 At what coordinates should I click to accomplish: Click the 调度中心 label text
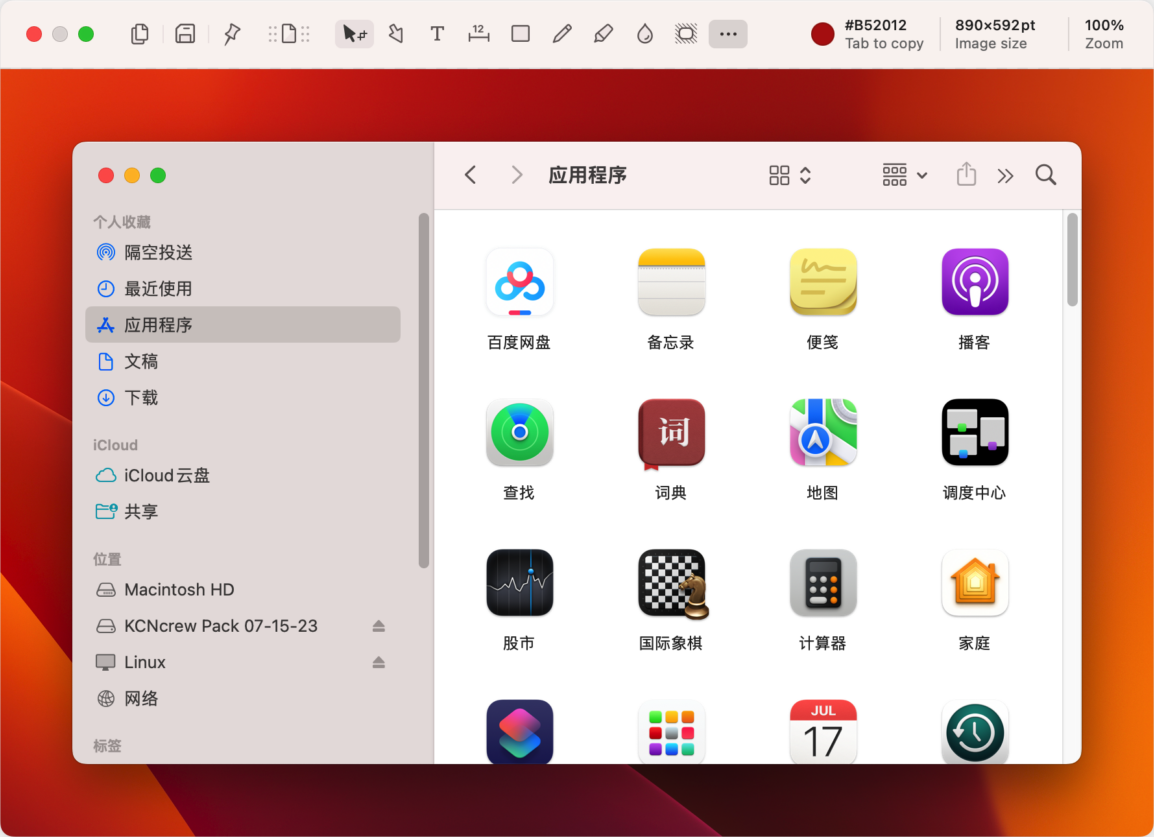[974, 492]
